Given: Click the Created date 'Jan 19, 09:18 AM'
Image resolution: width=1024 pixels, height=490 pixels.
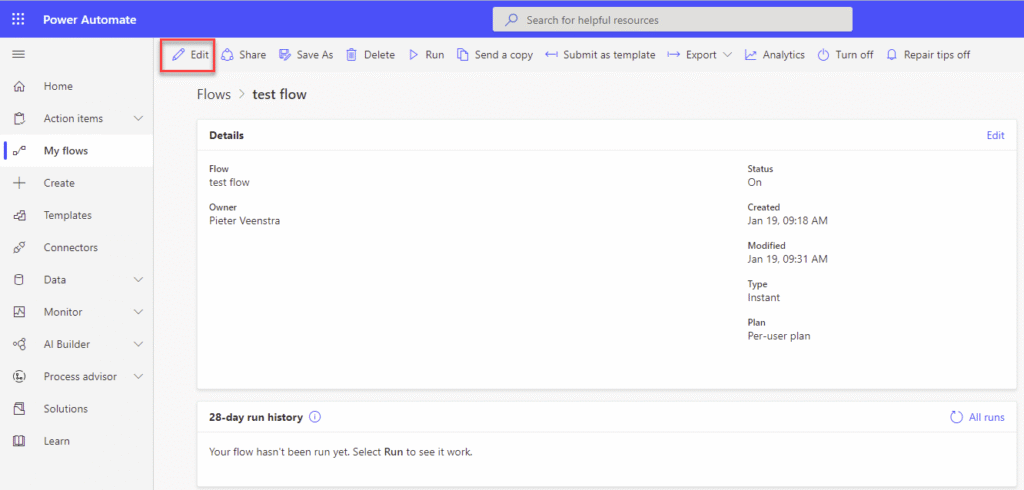Looking at the screenshot, I should coord(788,221).
